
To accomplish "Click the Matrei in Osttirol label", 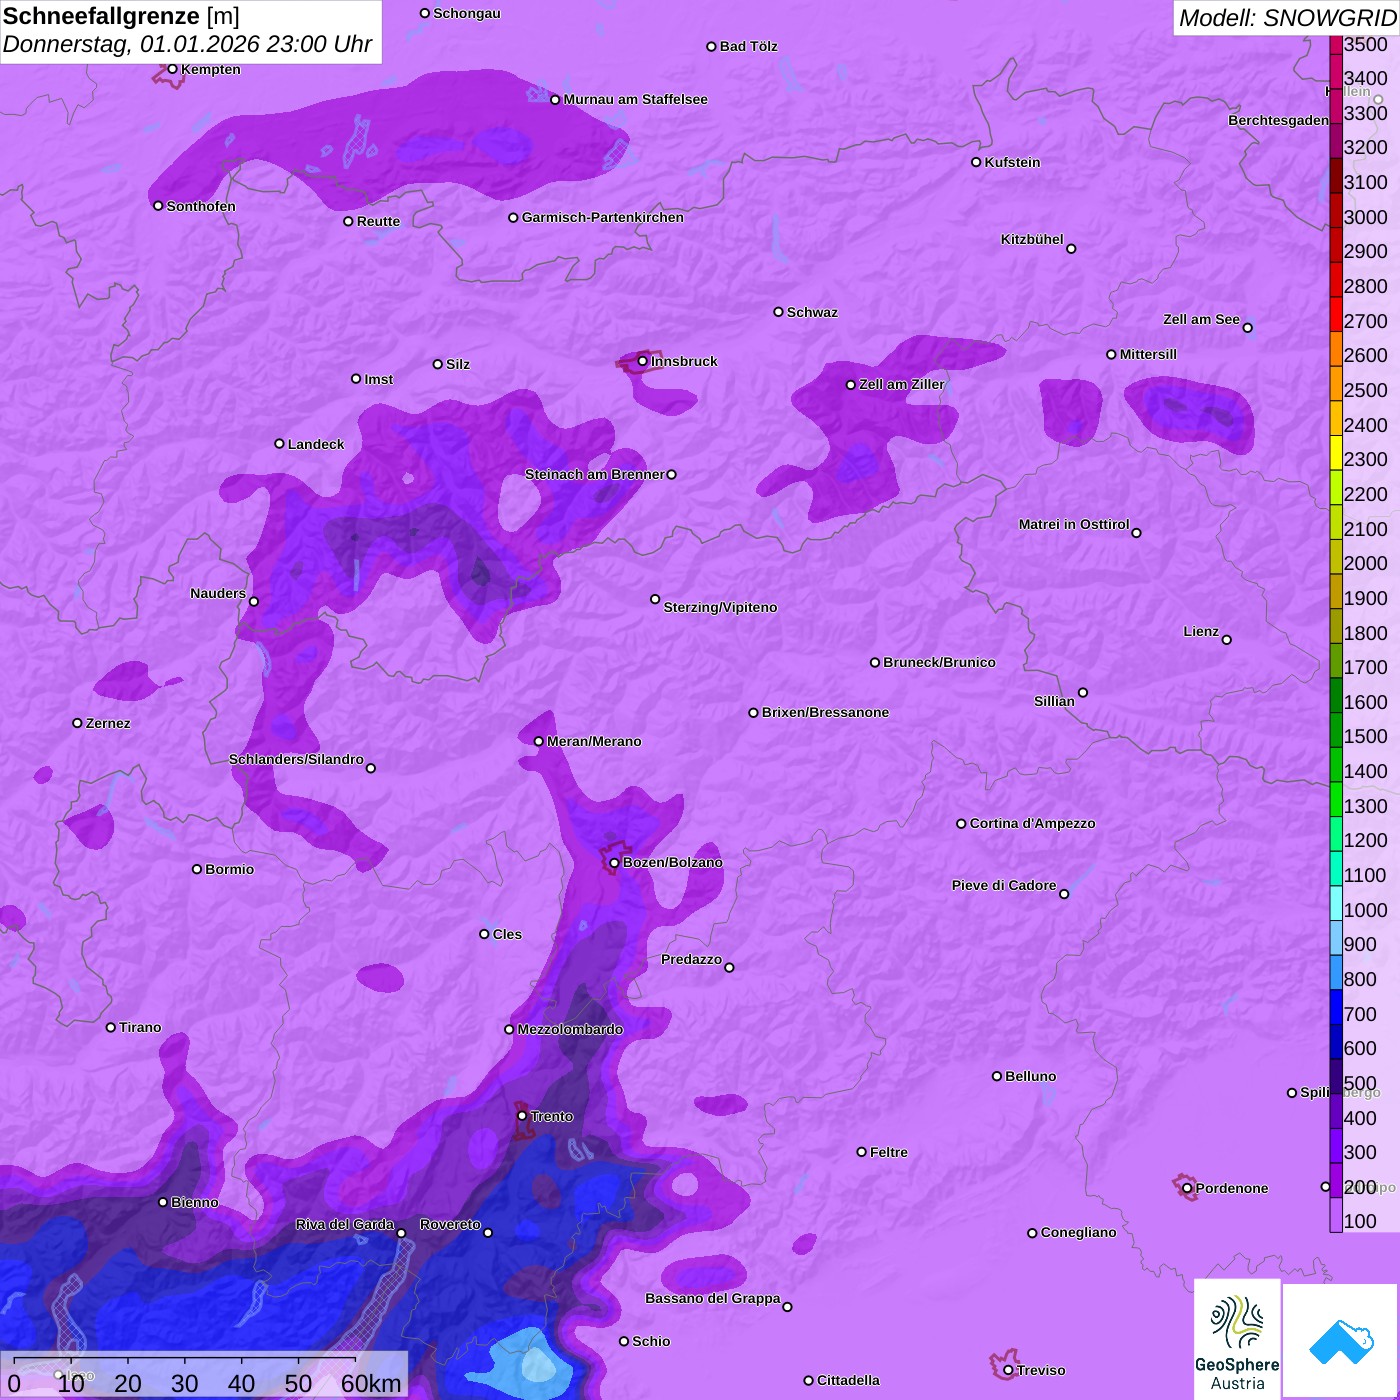I will tap(1073, 524).
